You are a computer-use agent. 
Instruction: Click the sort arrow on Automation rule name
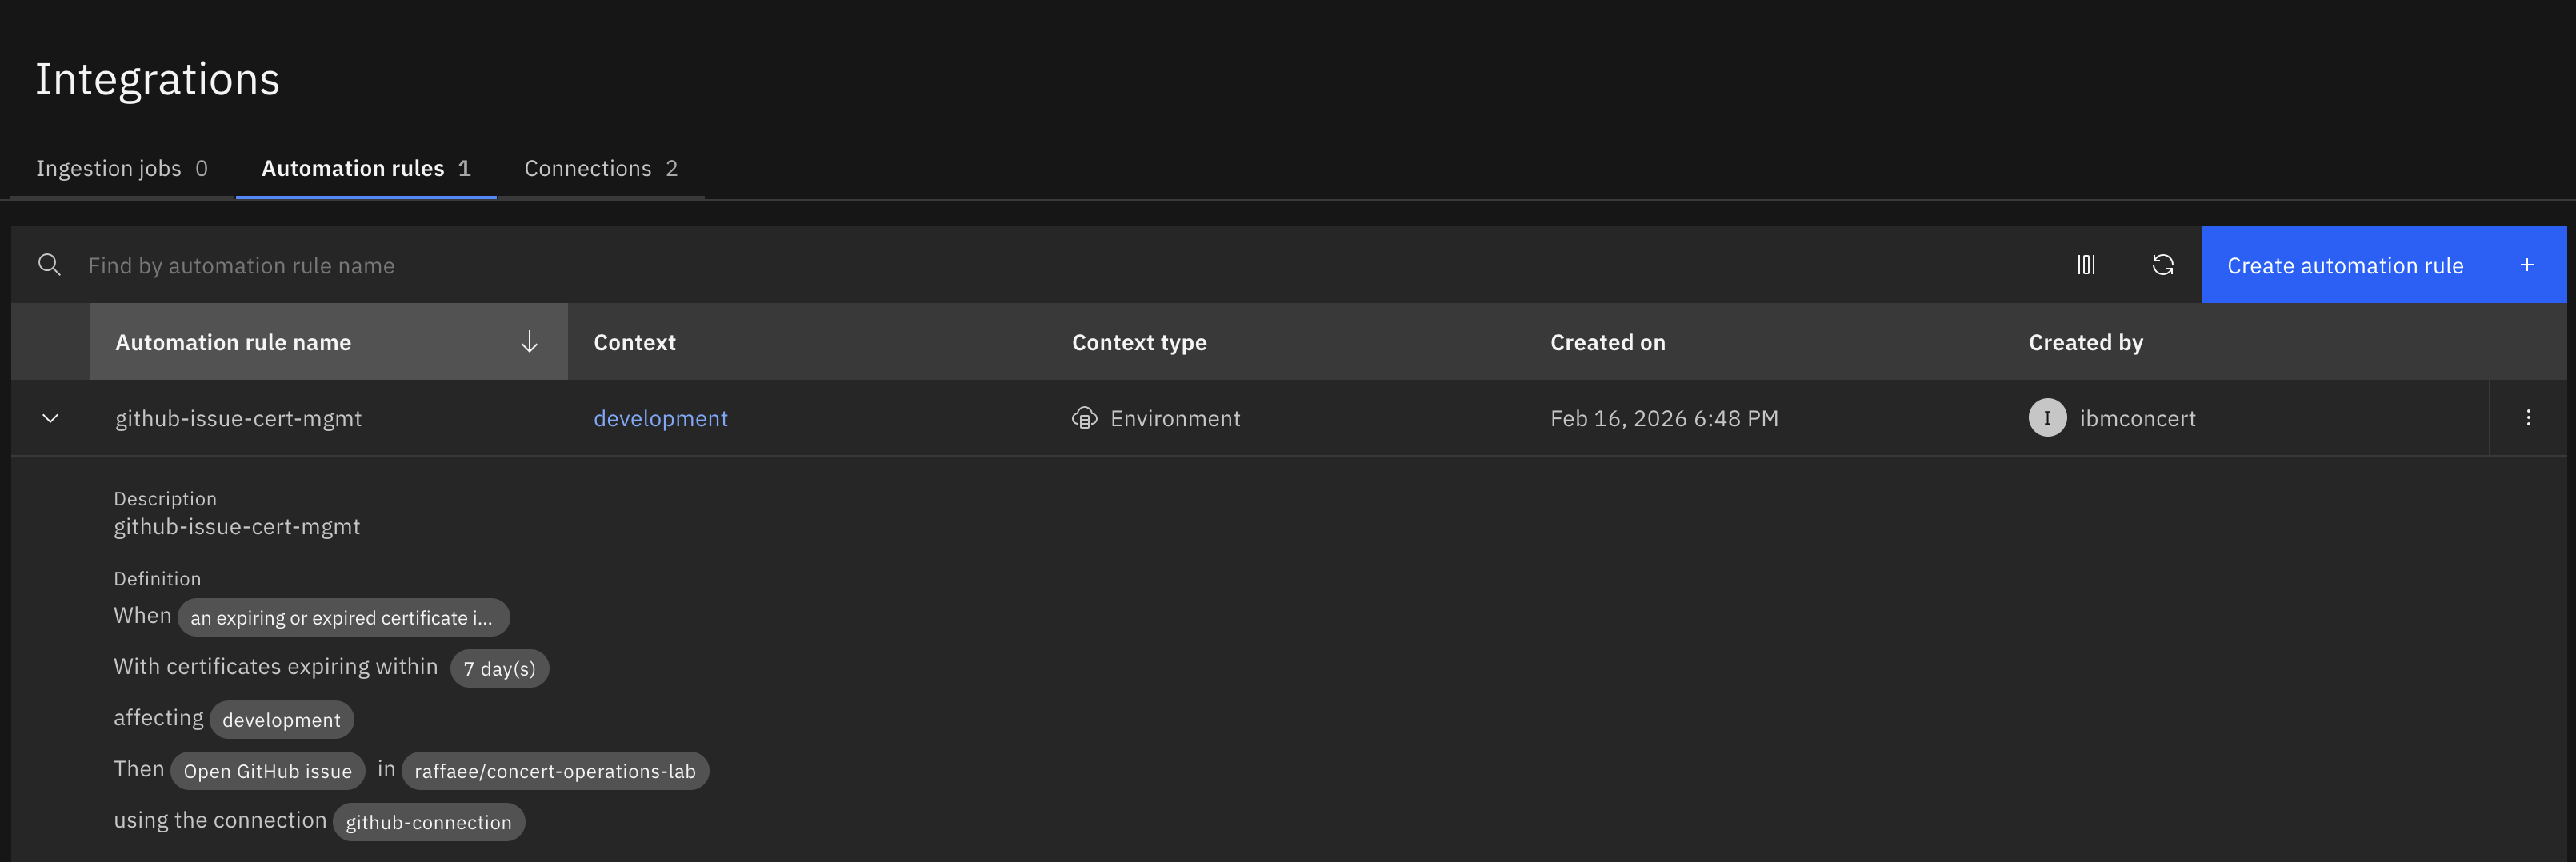tap(529, 342)
